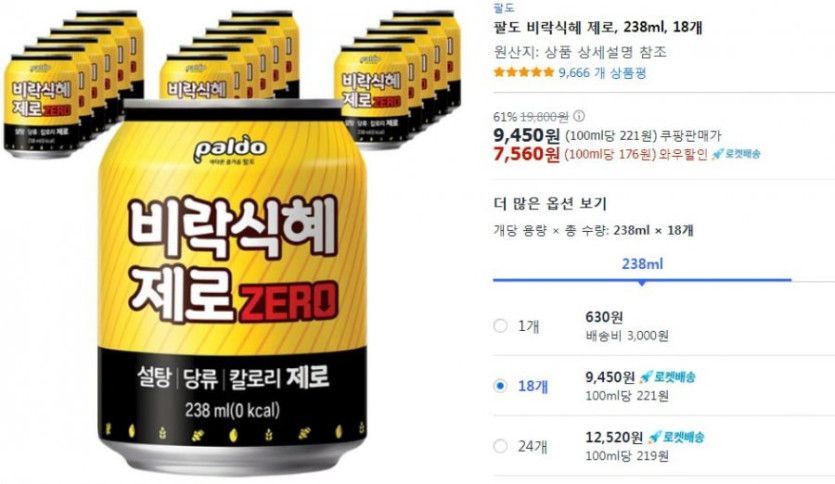Click rocket delivery badge in 18개 option
Image resolution: width=835 pixels, height=484 pixels.
pyautogui.click(x=667, y=377)
